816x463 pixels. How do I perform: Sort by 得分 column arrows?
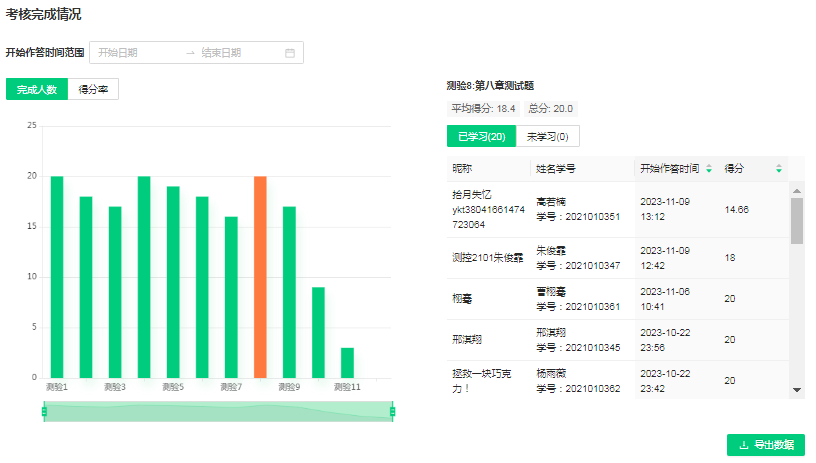(x=778, y=169)
